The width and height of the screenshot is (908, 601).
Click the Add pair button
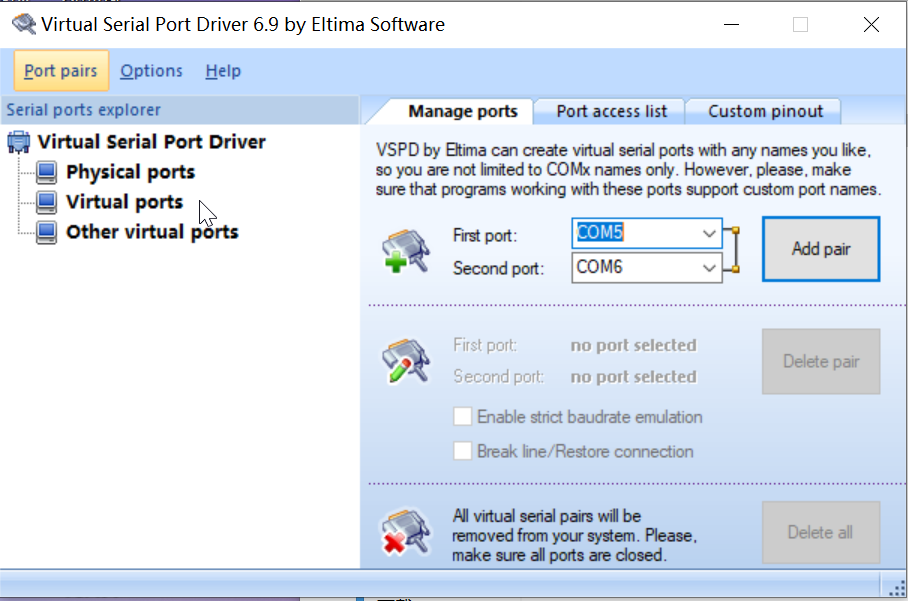coord(821,249)
